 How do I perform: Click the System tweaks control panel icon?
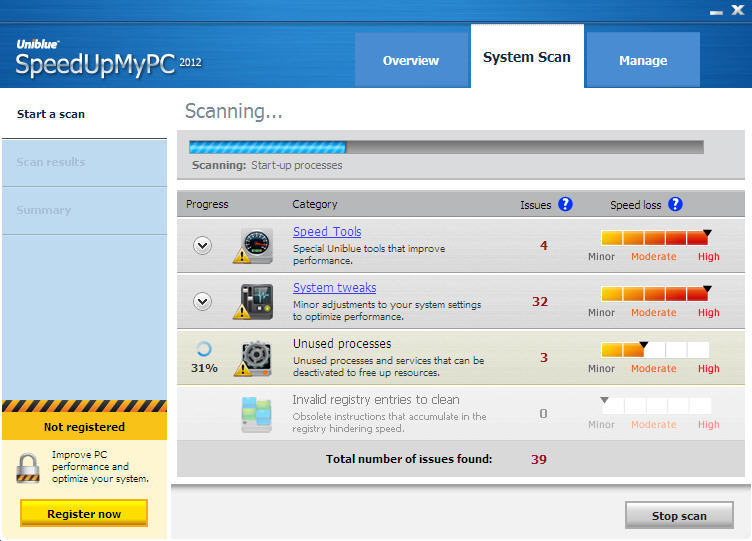point(256,301)
